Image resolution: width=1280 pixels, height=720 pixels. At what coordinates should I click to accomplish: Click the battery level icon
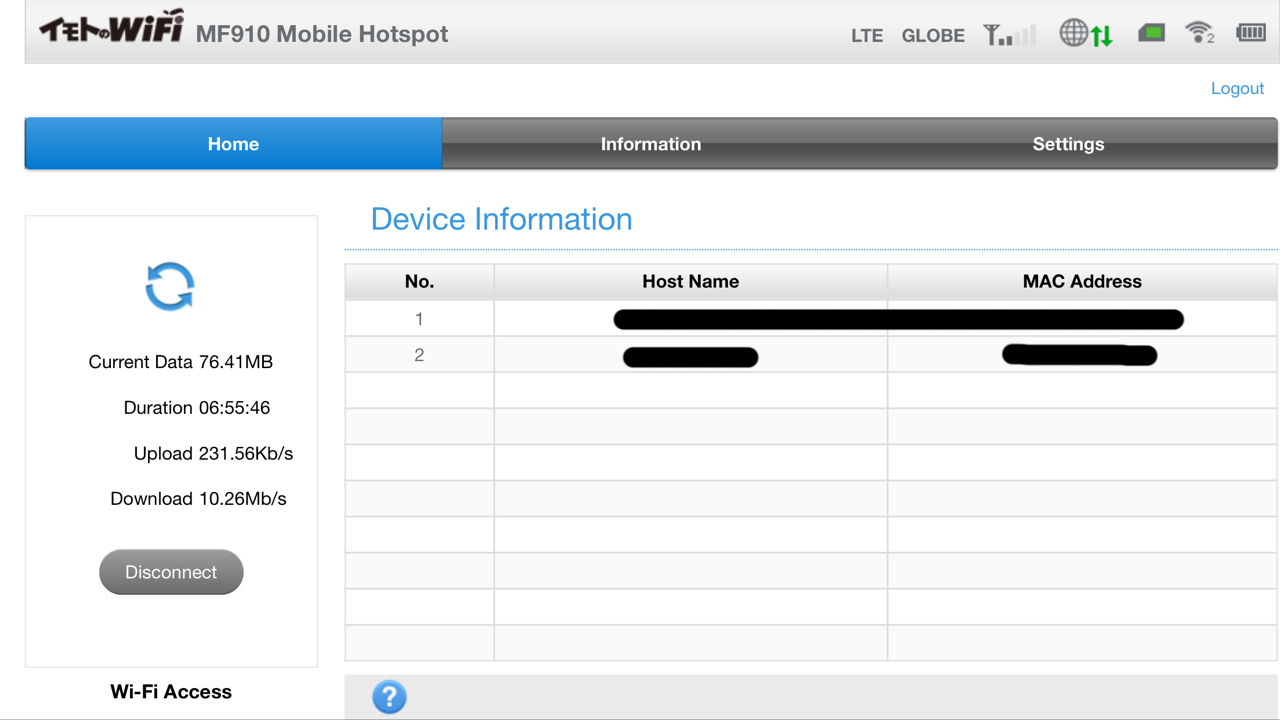[1251, 33]
